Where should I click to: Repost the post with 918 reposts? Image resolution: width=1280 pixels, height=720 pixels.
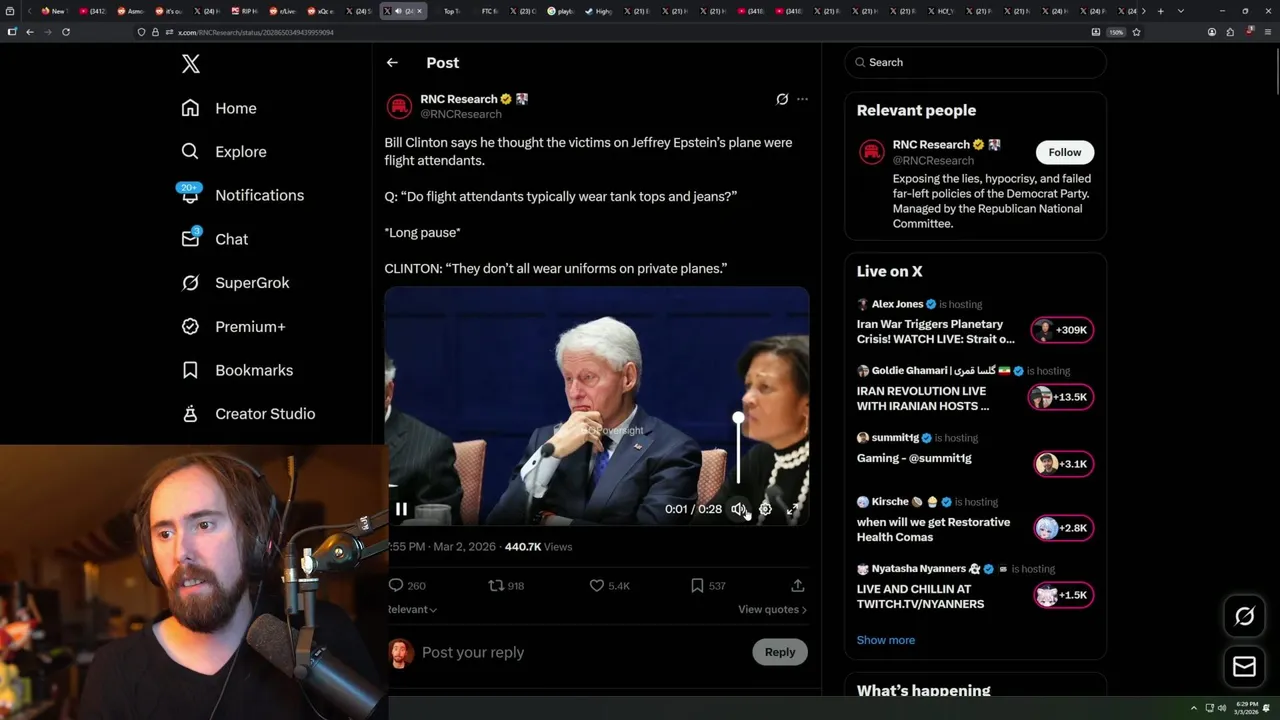coord(506,586)
